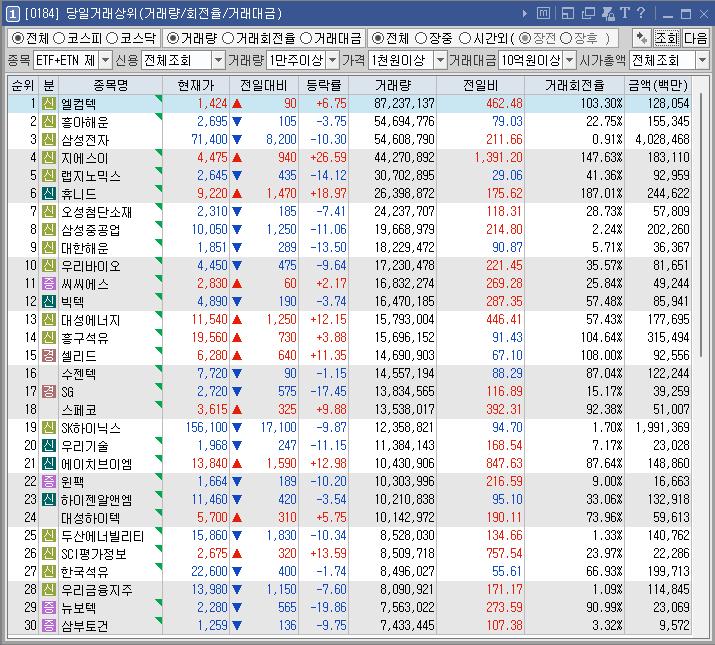The width and height of the screenshot is (715, 645).
Task: Open the 'm' memo icon in title bar
Action: point(543,14)
